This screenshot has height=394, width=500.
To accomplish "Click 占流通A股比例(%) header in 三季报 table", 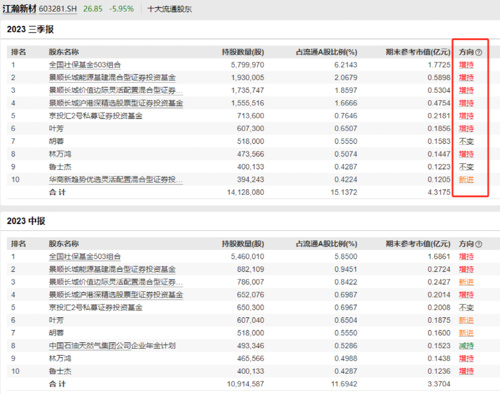I will coord(326,52).
